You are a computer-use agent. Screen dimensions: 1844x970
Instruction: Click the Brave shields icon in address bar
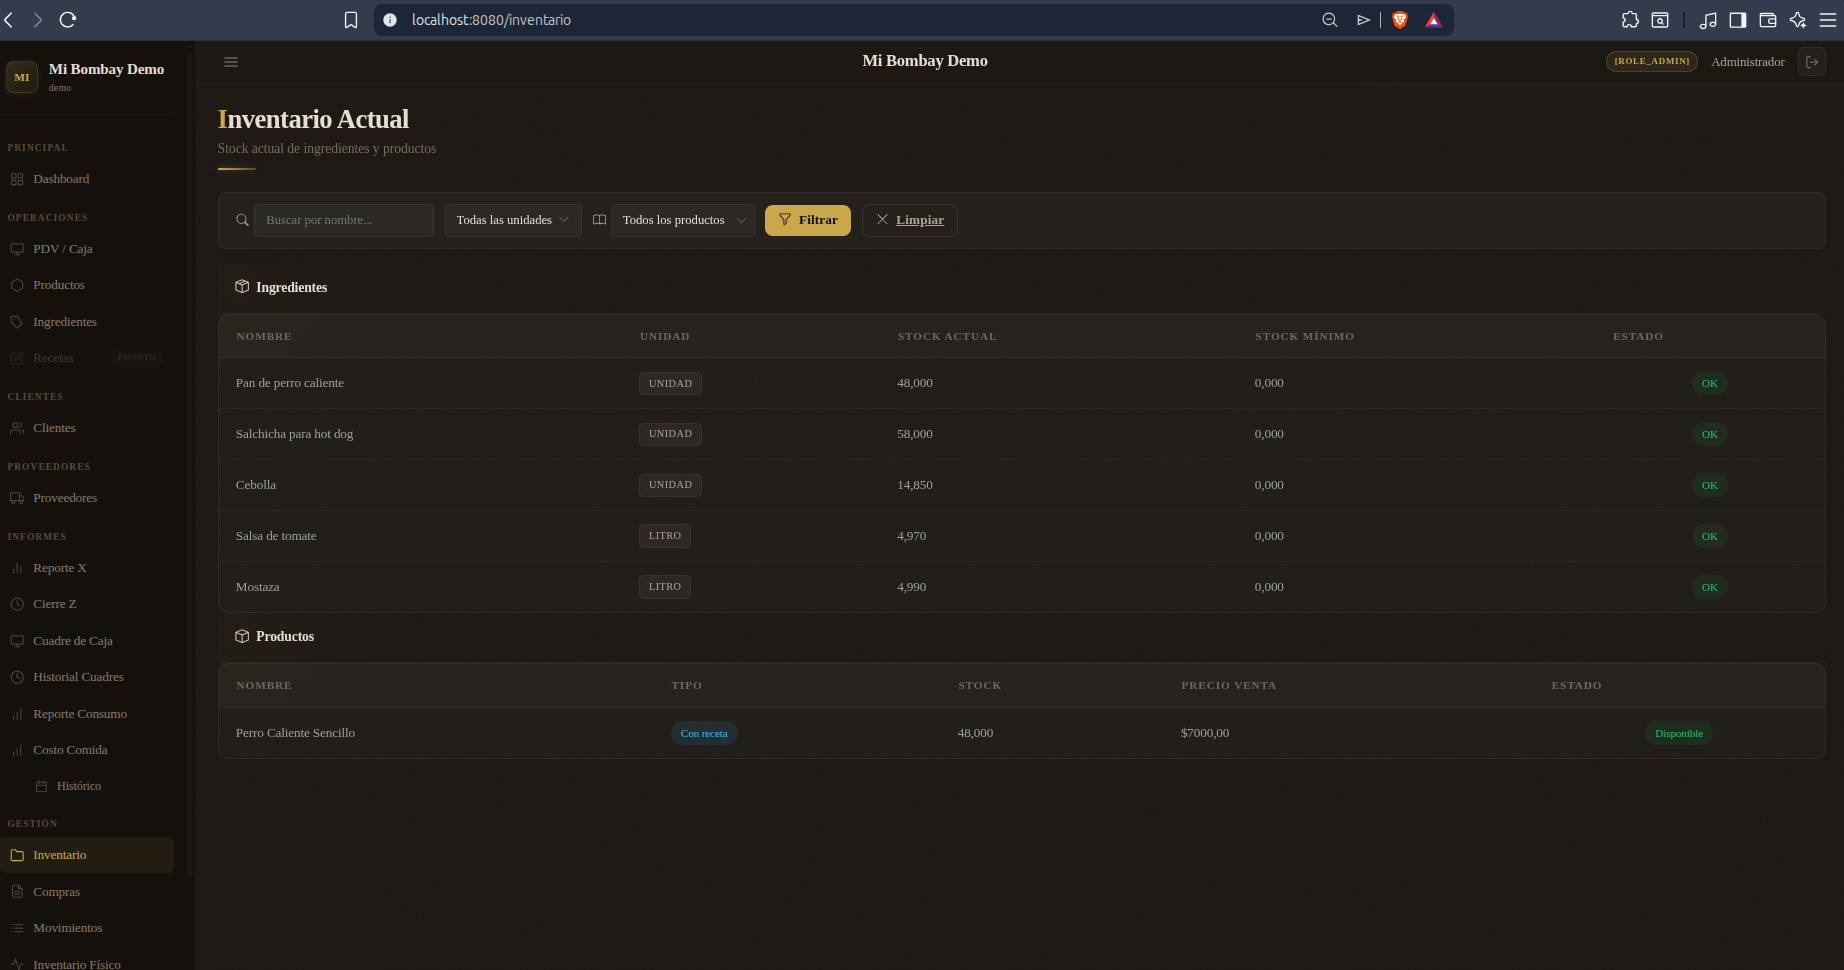1400,20
